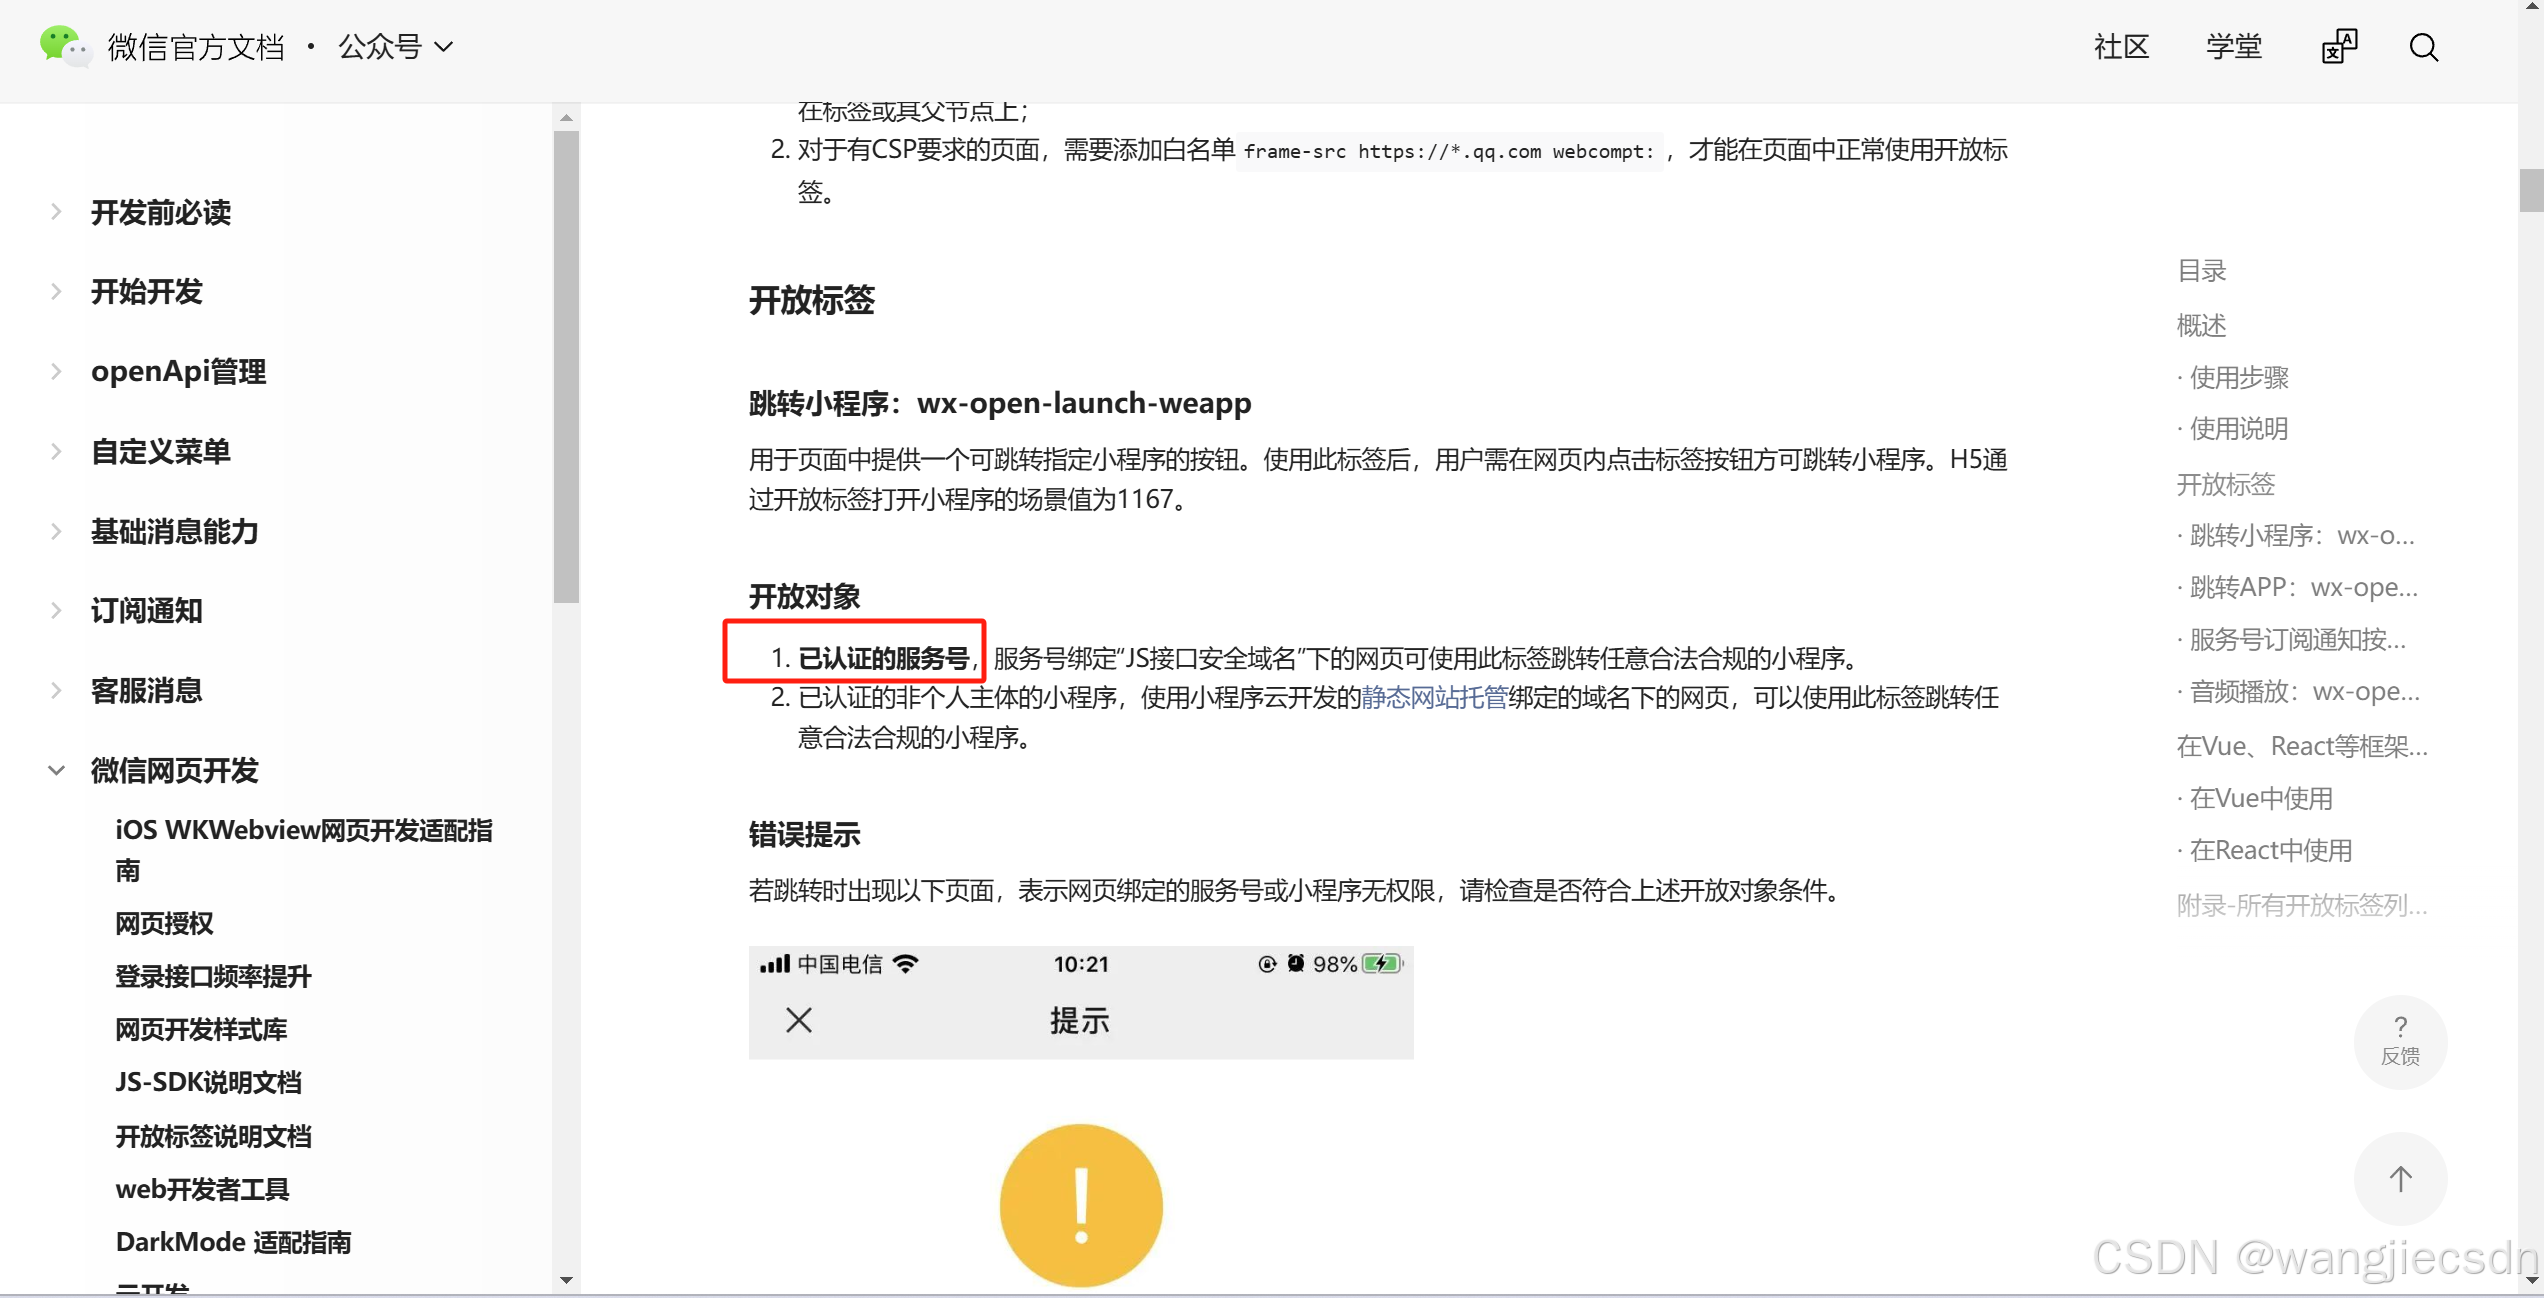Open the 反馈 feedback question icon
Image resolution: width=2544 pixels, height=1298 pixels.
(2400, 1040)
